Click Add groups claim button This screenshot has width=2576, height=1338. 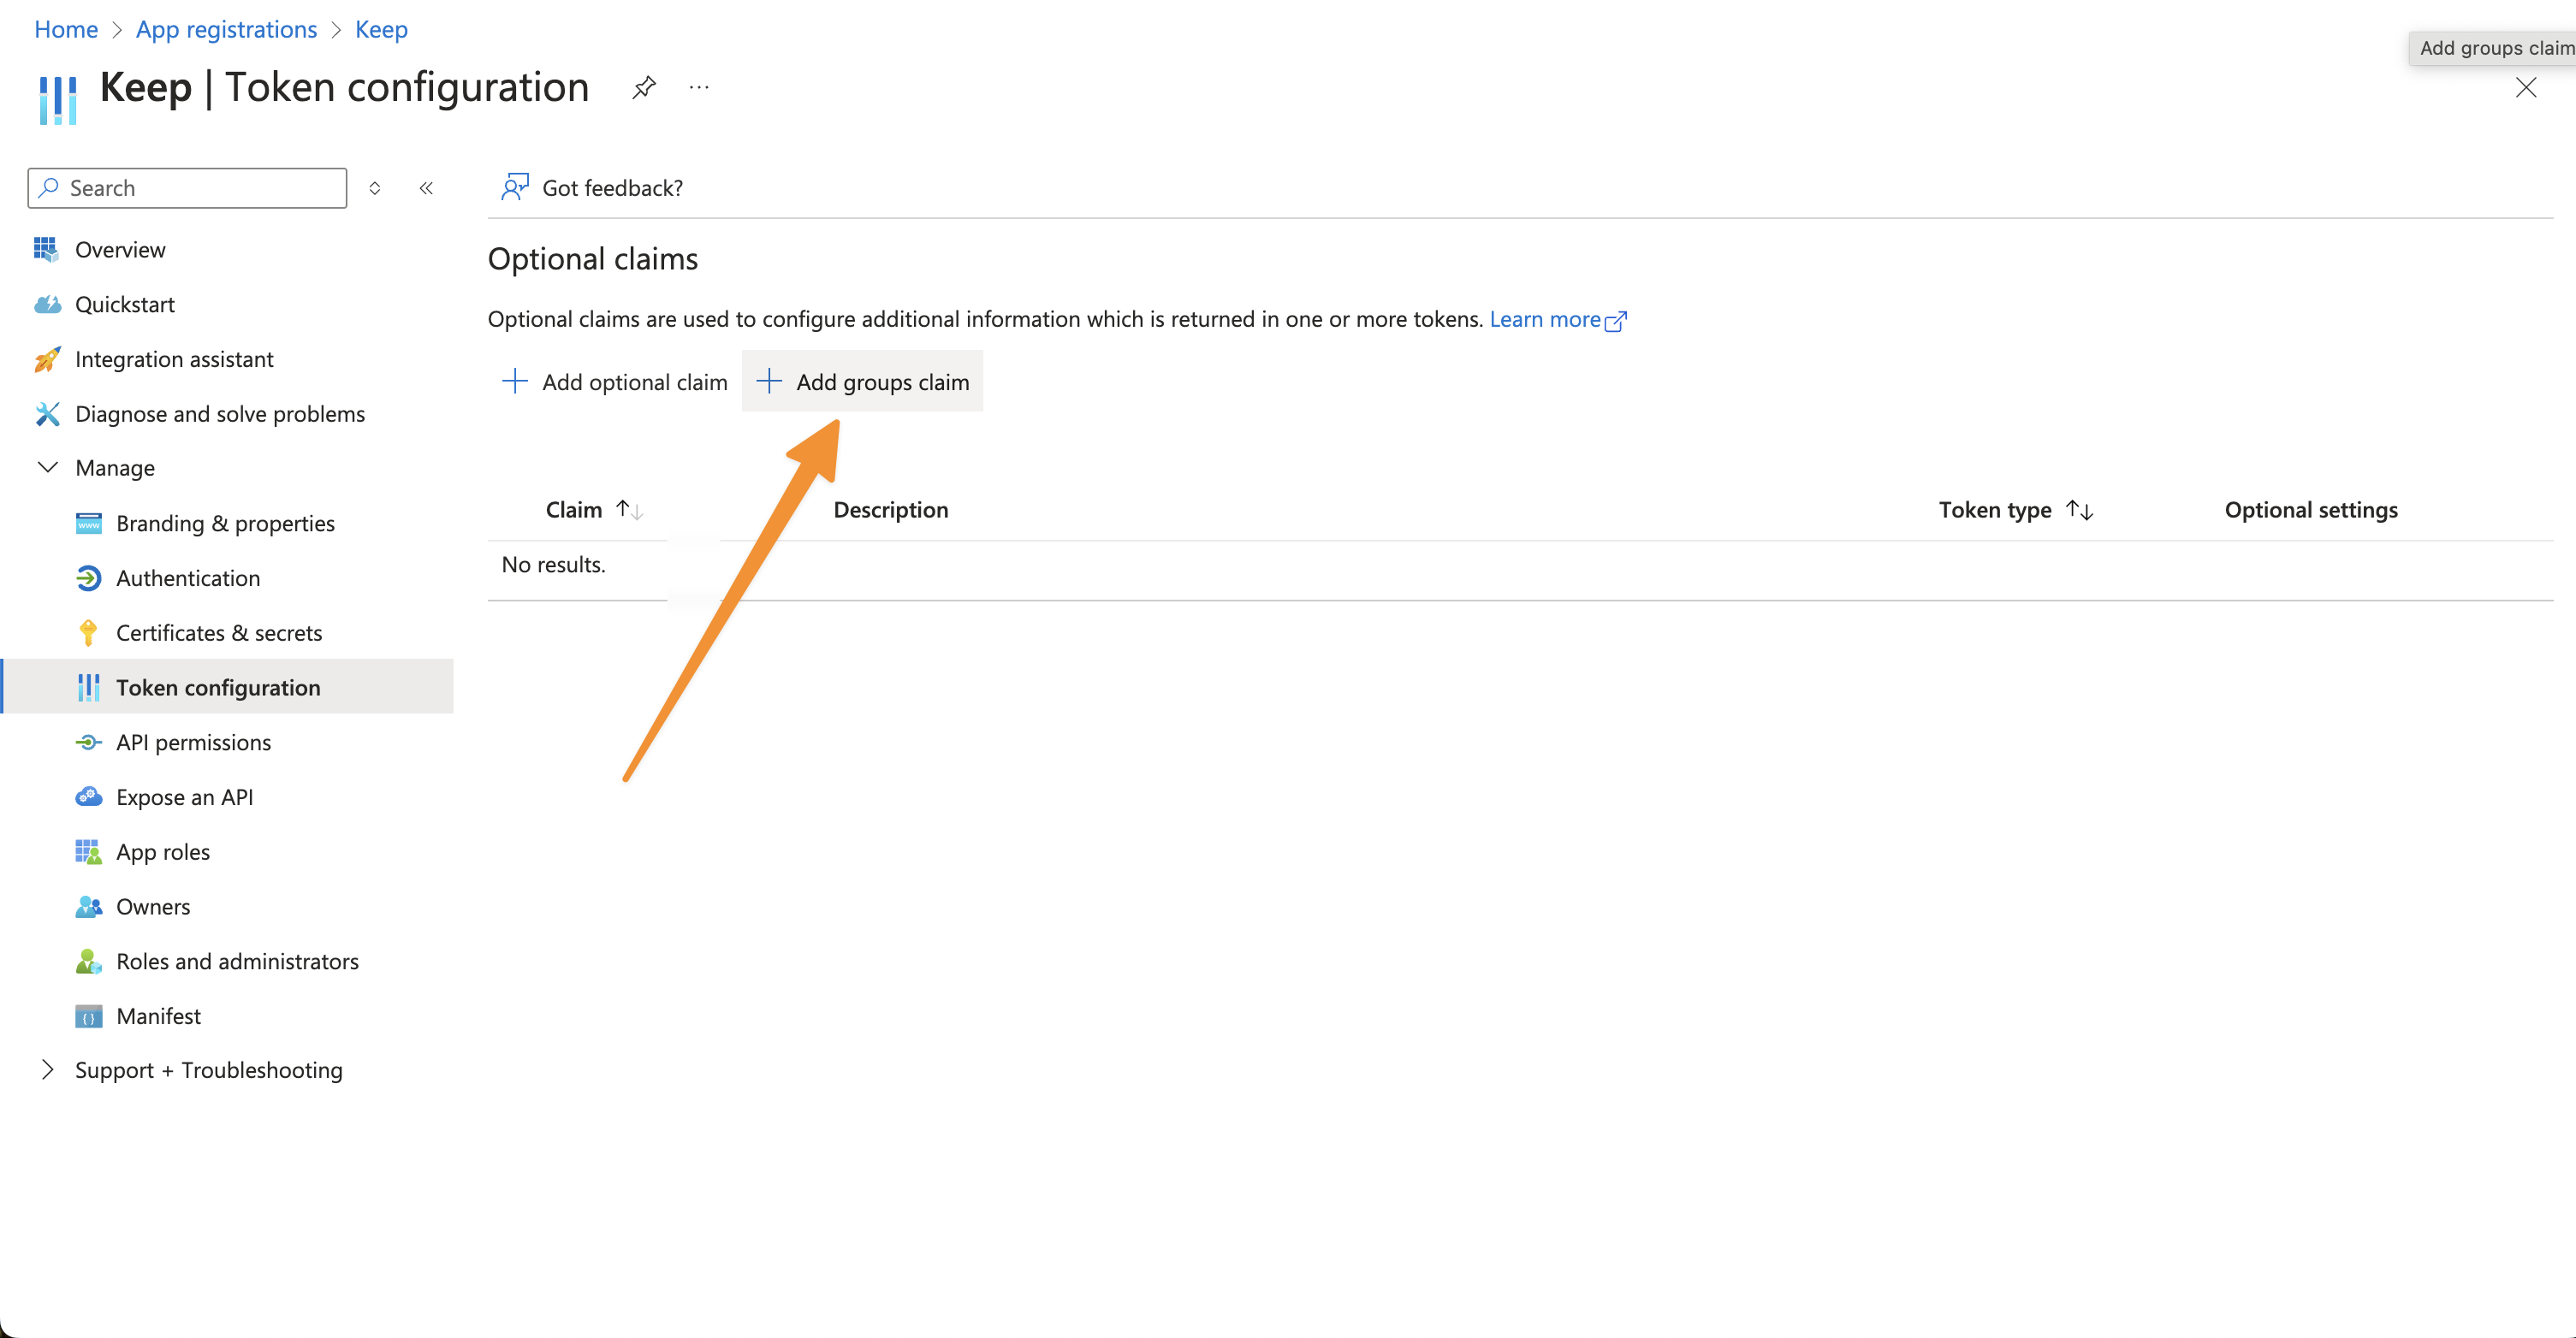click(862, 381)
